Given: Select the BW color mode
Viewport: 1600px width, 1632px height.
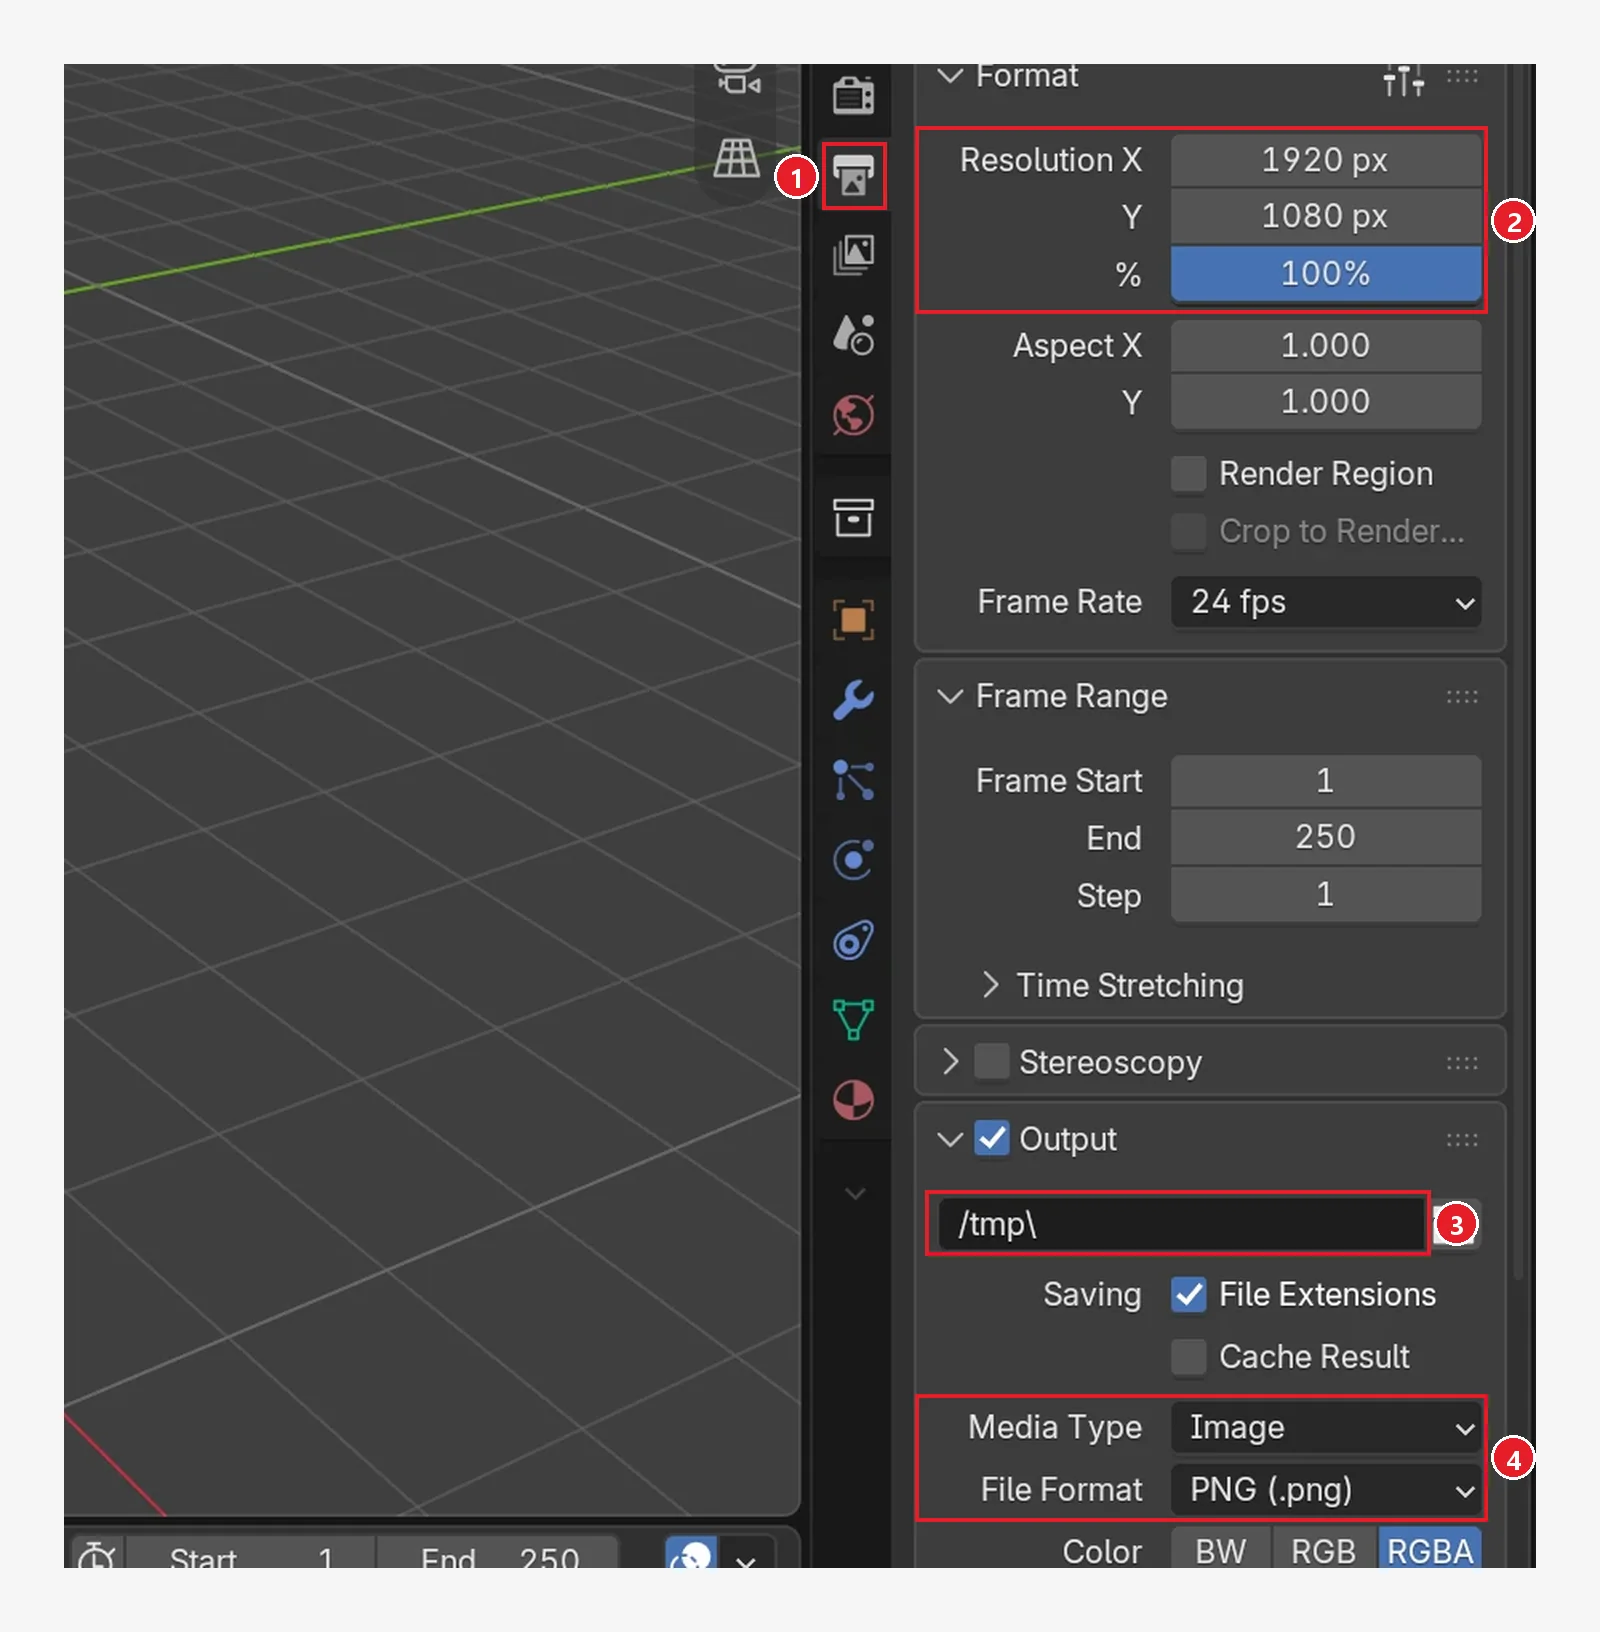Looking at the screenshot, I should 1221,1551.
